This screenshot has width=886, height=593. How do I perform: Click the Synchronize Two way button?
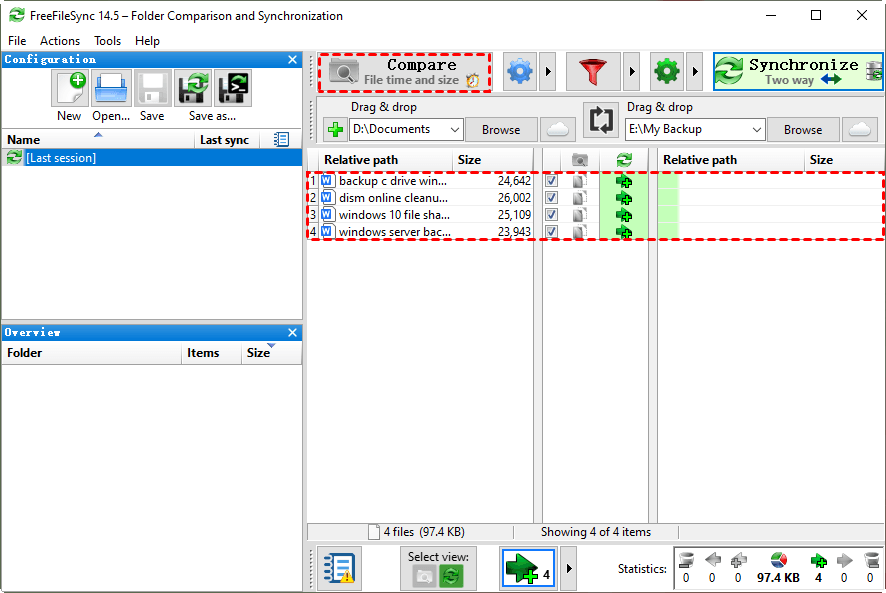797,72
